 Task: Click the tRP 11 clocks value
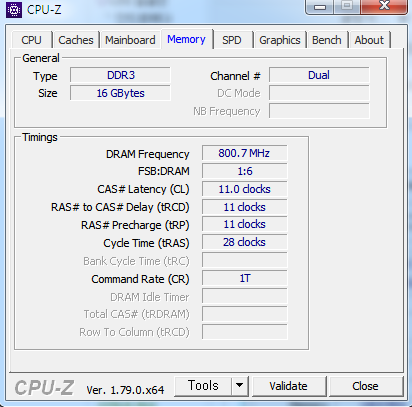click(244, 224)
